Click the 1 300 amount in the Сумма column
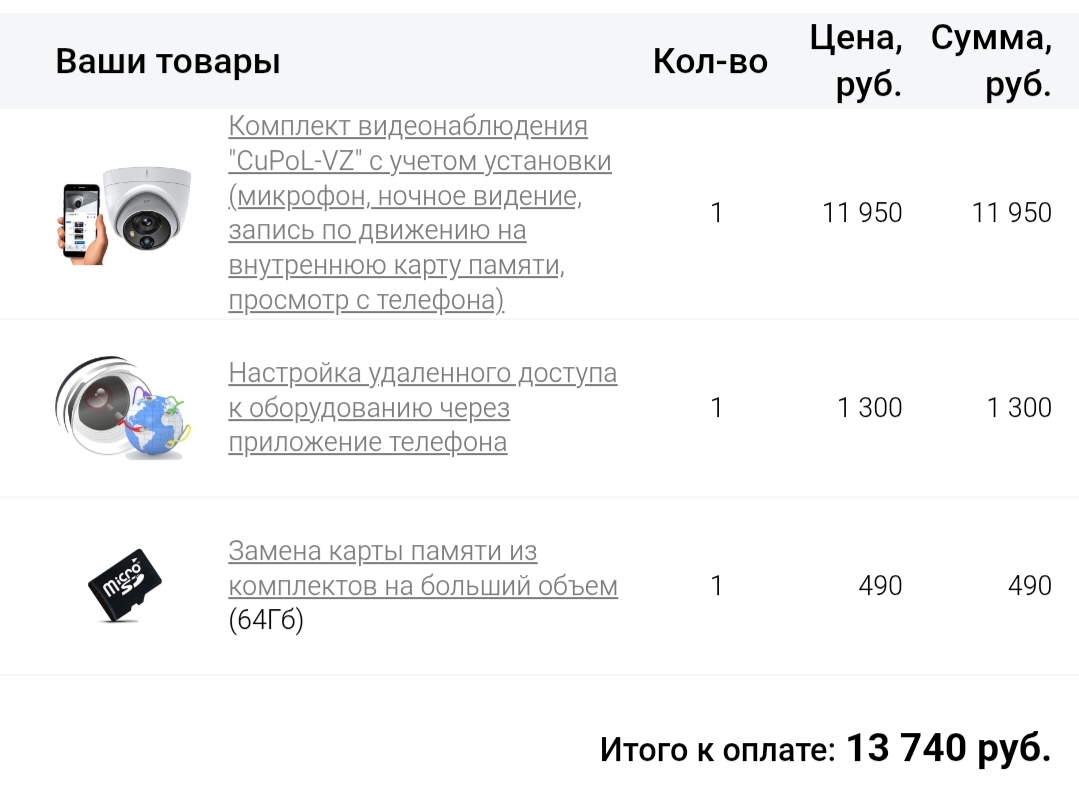Screen dimensions: 1079x798 click(1019, 407)
